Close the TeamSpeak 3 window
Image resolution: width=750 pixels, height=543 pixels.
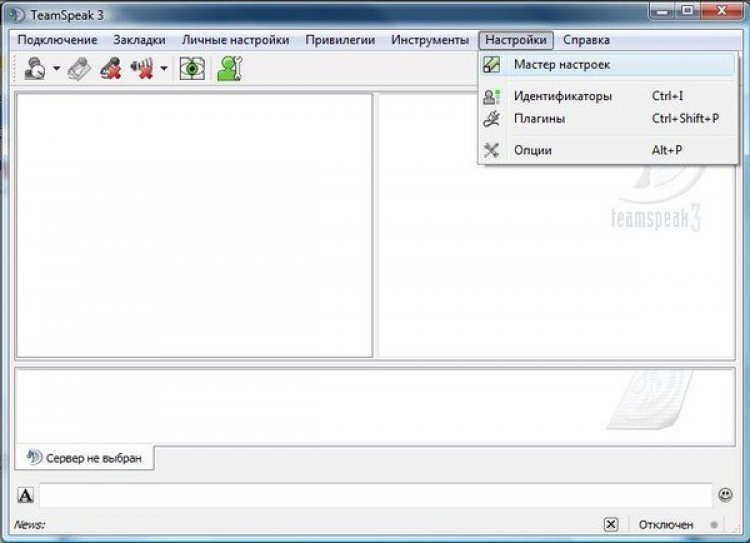pos(721,11)
